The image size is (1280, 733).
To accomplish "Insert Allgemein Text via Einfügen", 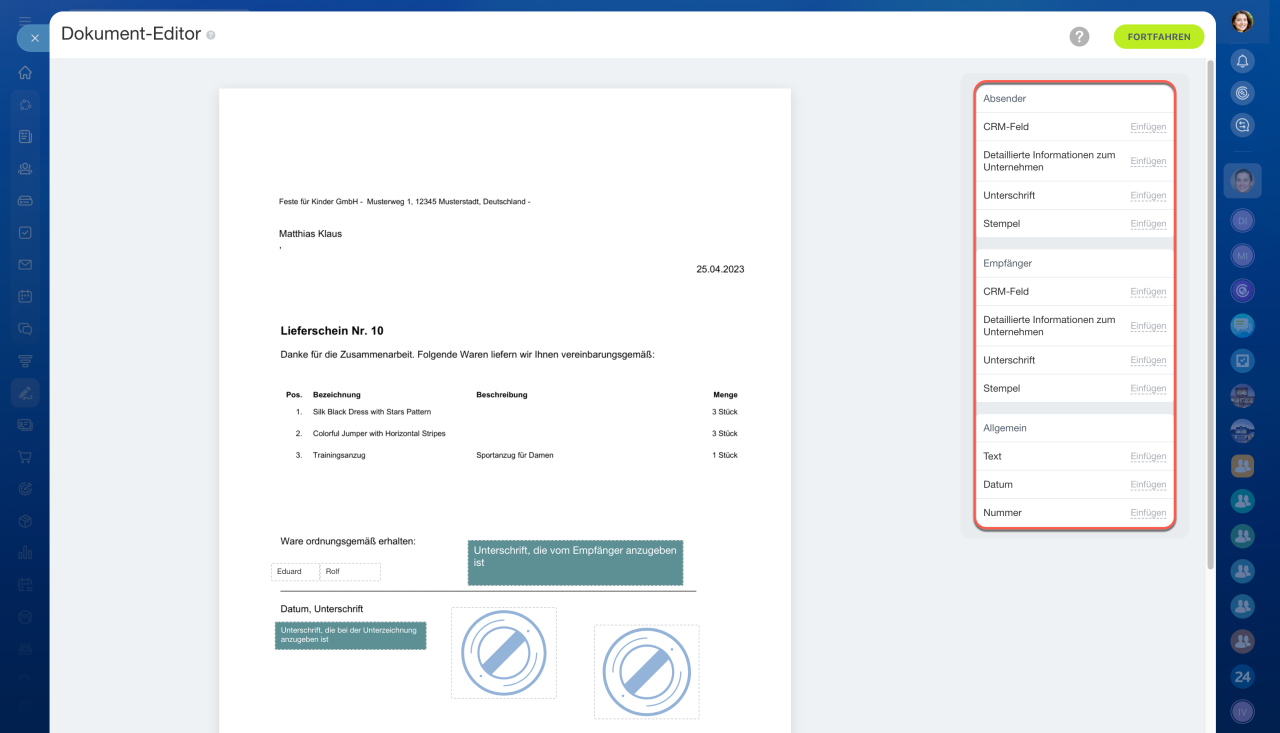I will click(x=1148, y=457).
